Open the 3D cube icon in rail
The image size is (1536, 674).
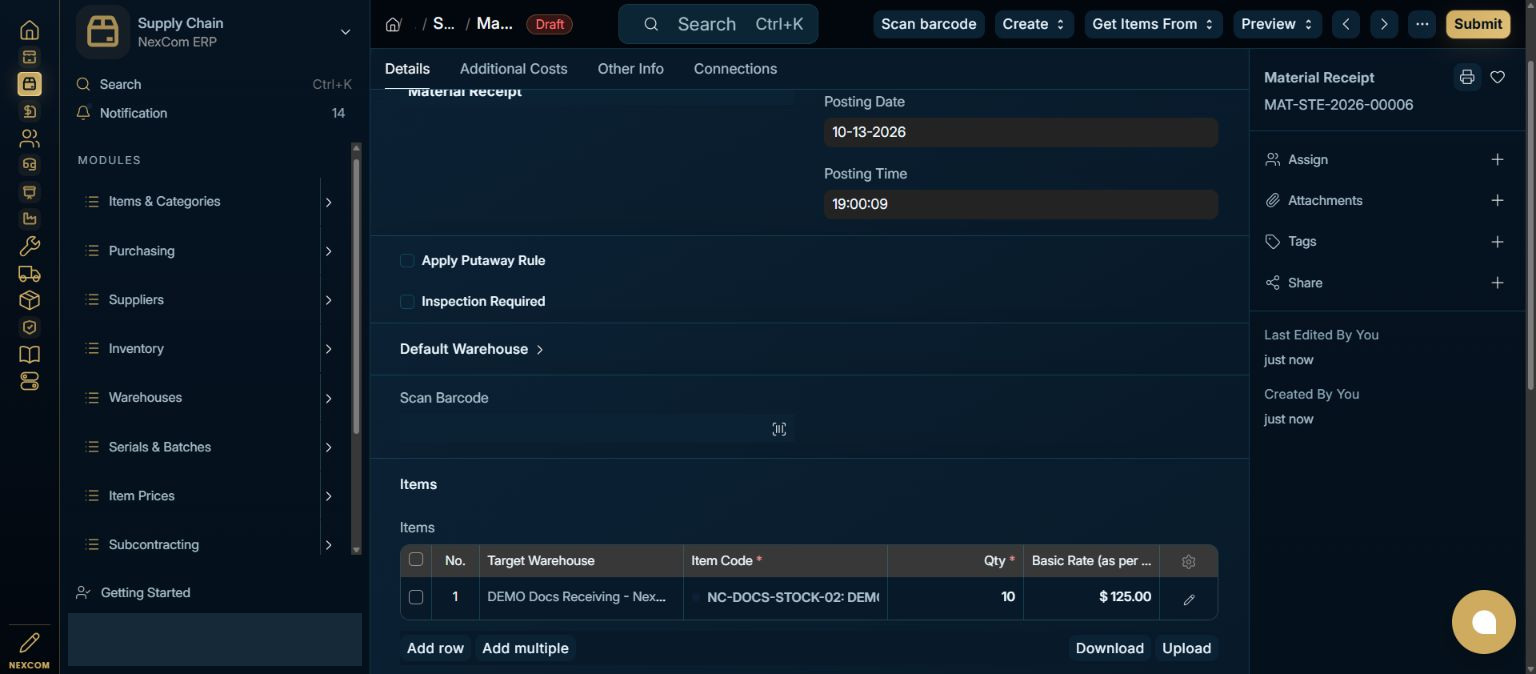click(x=29, y=300)
